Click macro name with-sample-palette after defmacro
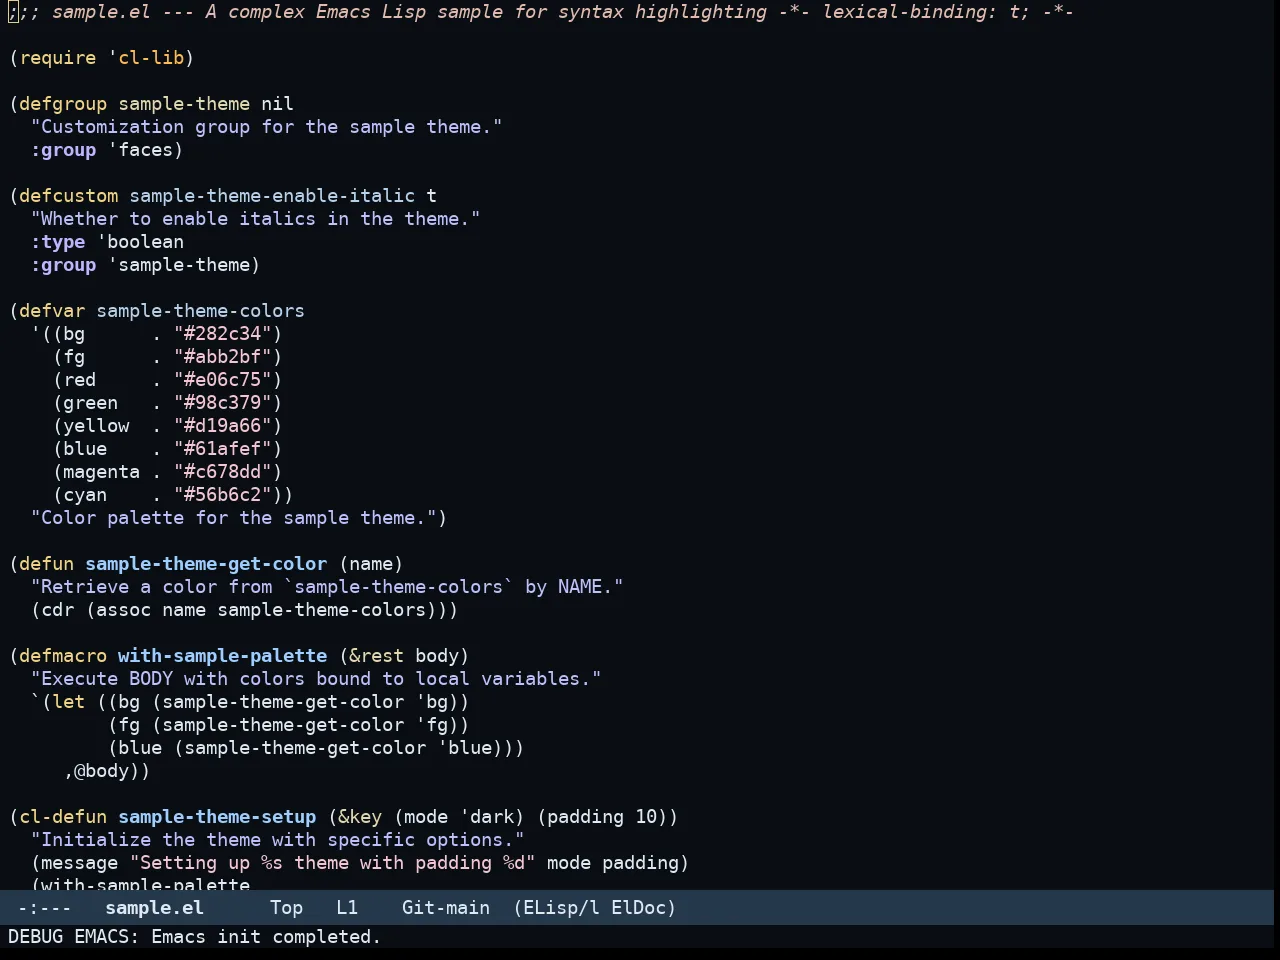 coord(222,656)
